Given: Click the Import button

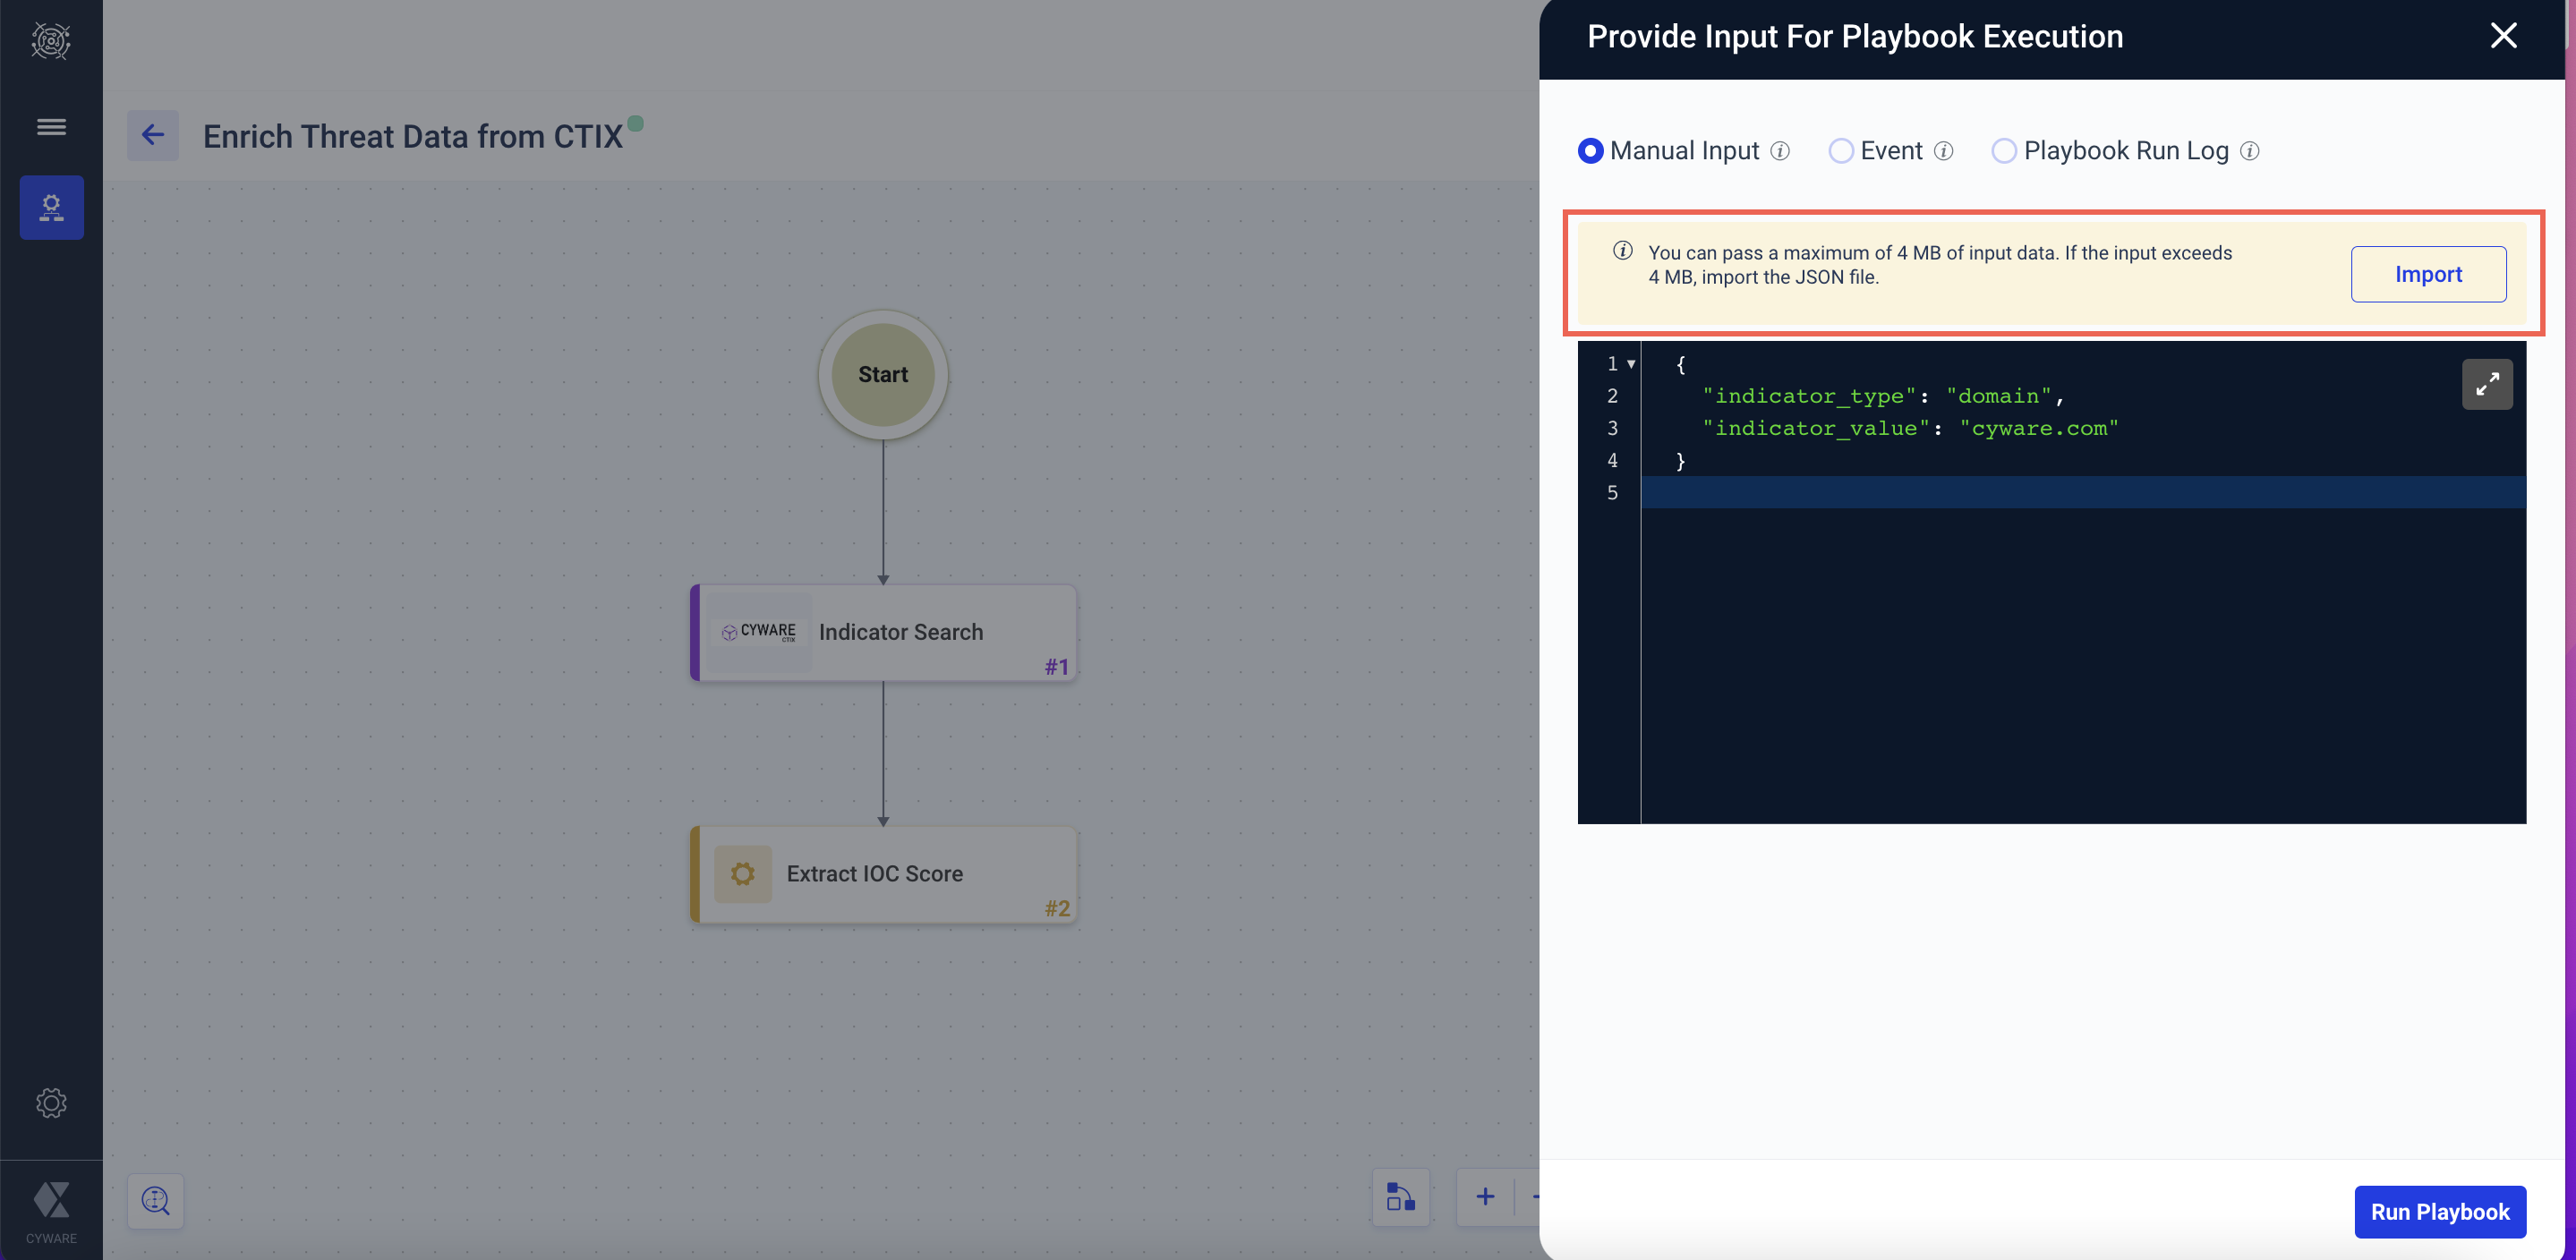Looking at the screenshot, I should (2427, 274).
